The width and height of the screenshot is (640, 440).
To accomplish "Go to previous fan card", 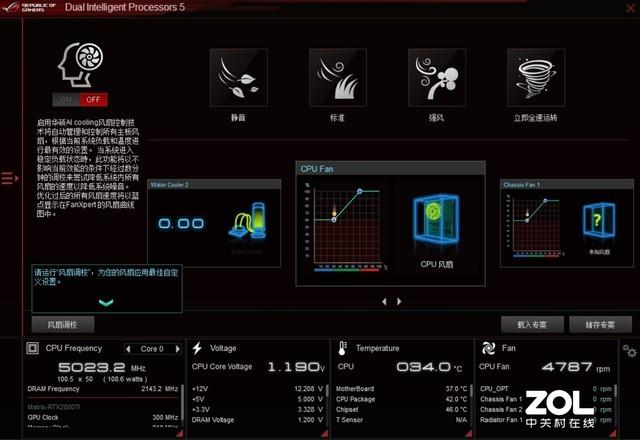I will coord(384,302).
